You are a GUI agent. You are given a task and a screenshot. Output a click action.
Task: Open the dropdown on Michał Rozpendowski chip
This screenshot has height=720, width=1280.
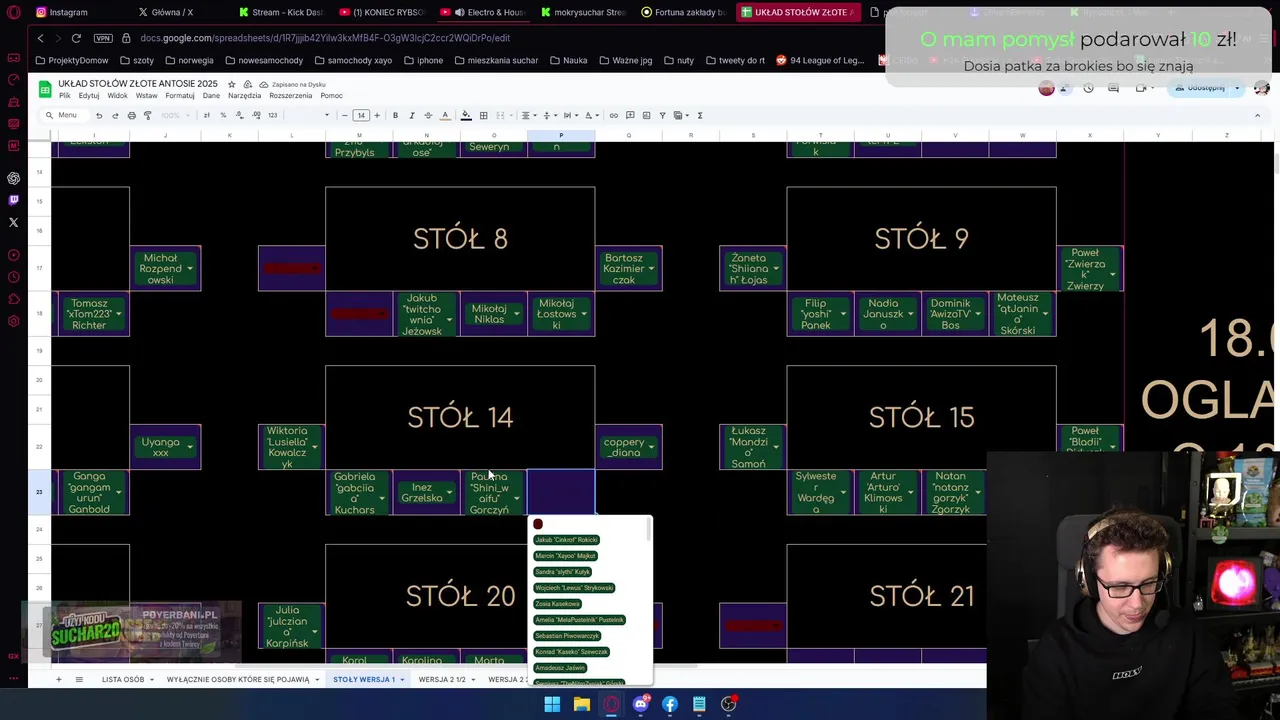pos(191,269)
